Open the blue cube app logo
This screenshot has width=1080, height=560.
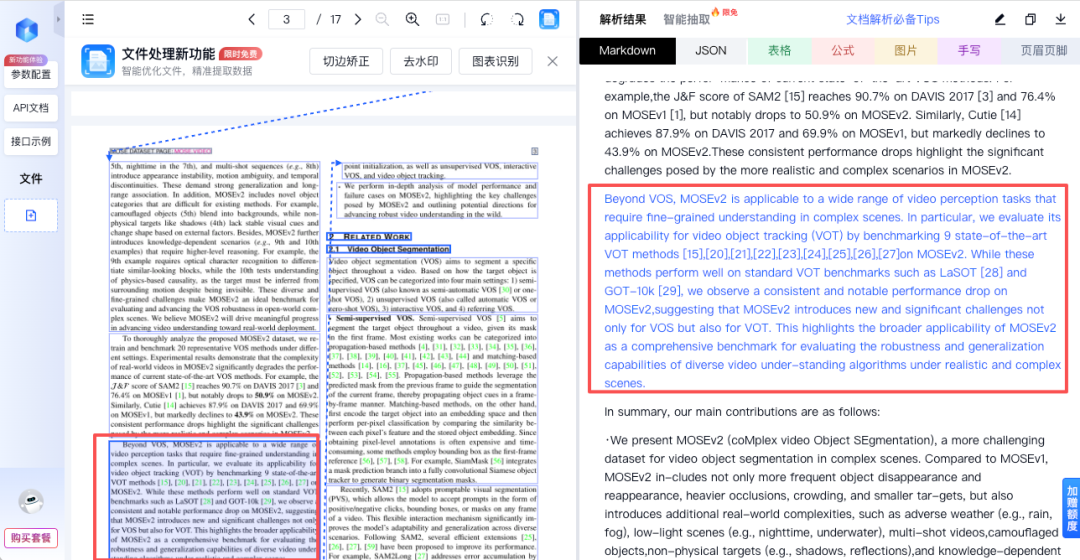pos(27,30)
